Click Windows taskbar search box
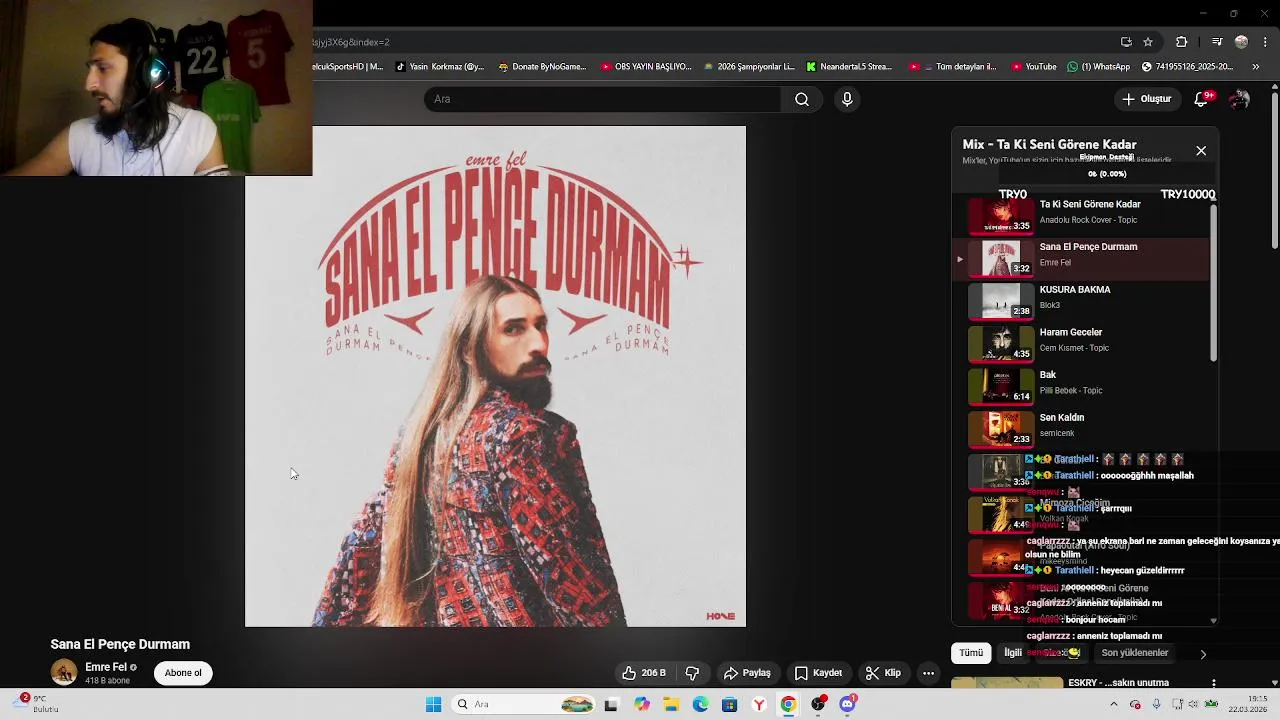1280x720 pixels. point(525,705)
